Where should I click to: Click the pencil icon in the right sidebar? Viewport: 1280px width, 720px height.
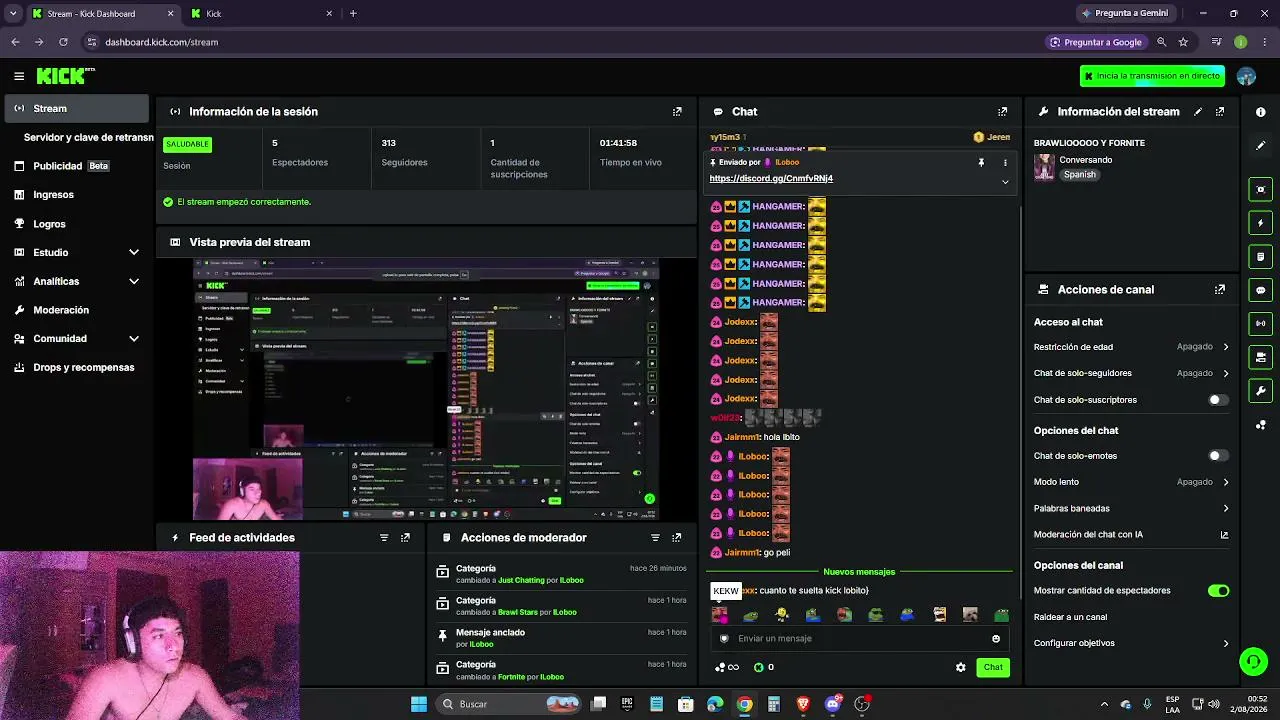coord(1260,145)
